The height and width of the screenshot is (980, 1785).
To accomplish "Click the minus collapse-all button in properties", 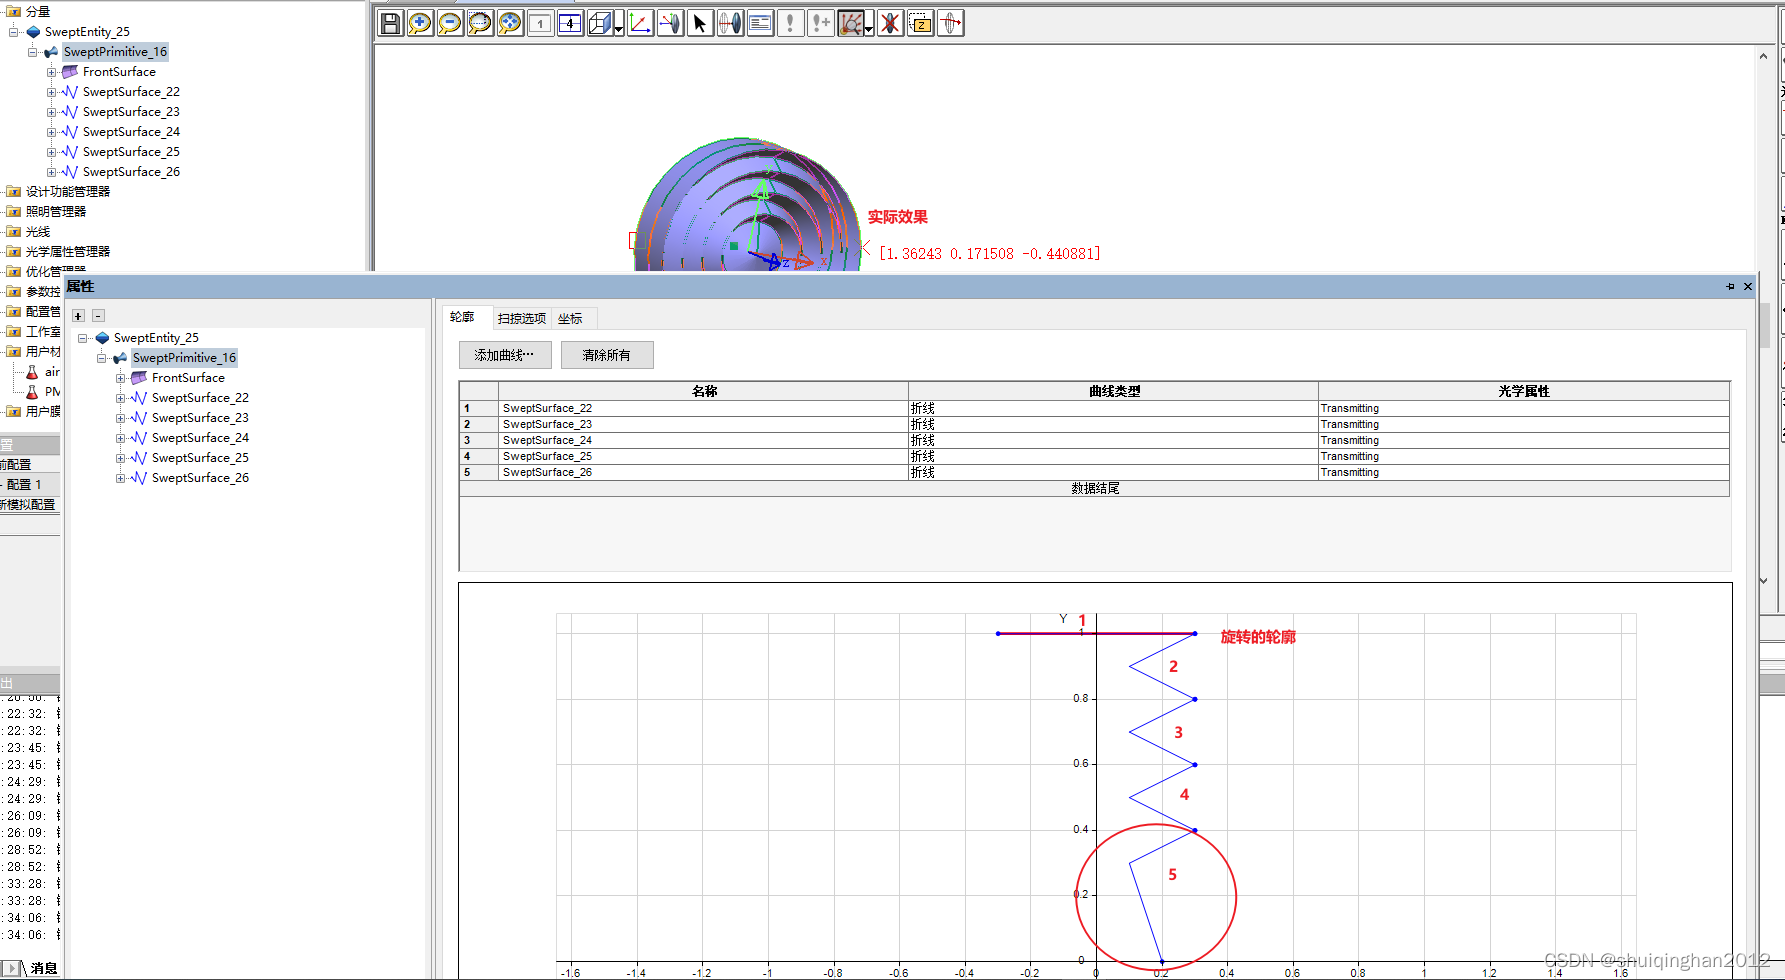I will (x=98, y=316).
